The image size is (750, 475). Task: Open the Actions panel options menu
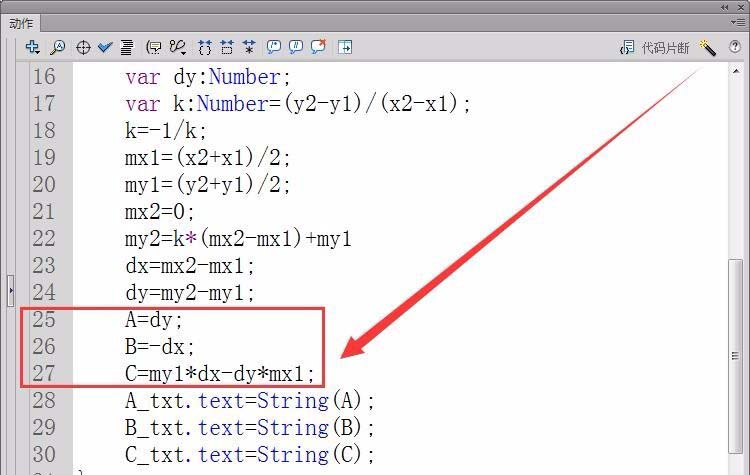[x=737, y=22]
